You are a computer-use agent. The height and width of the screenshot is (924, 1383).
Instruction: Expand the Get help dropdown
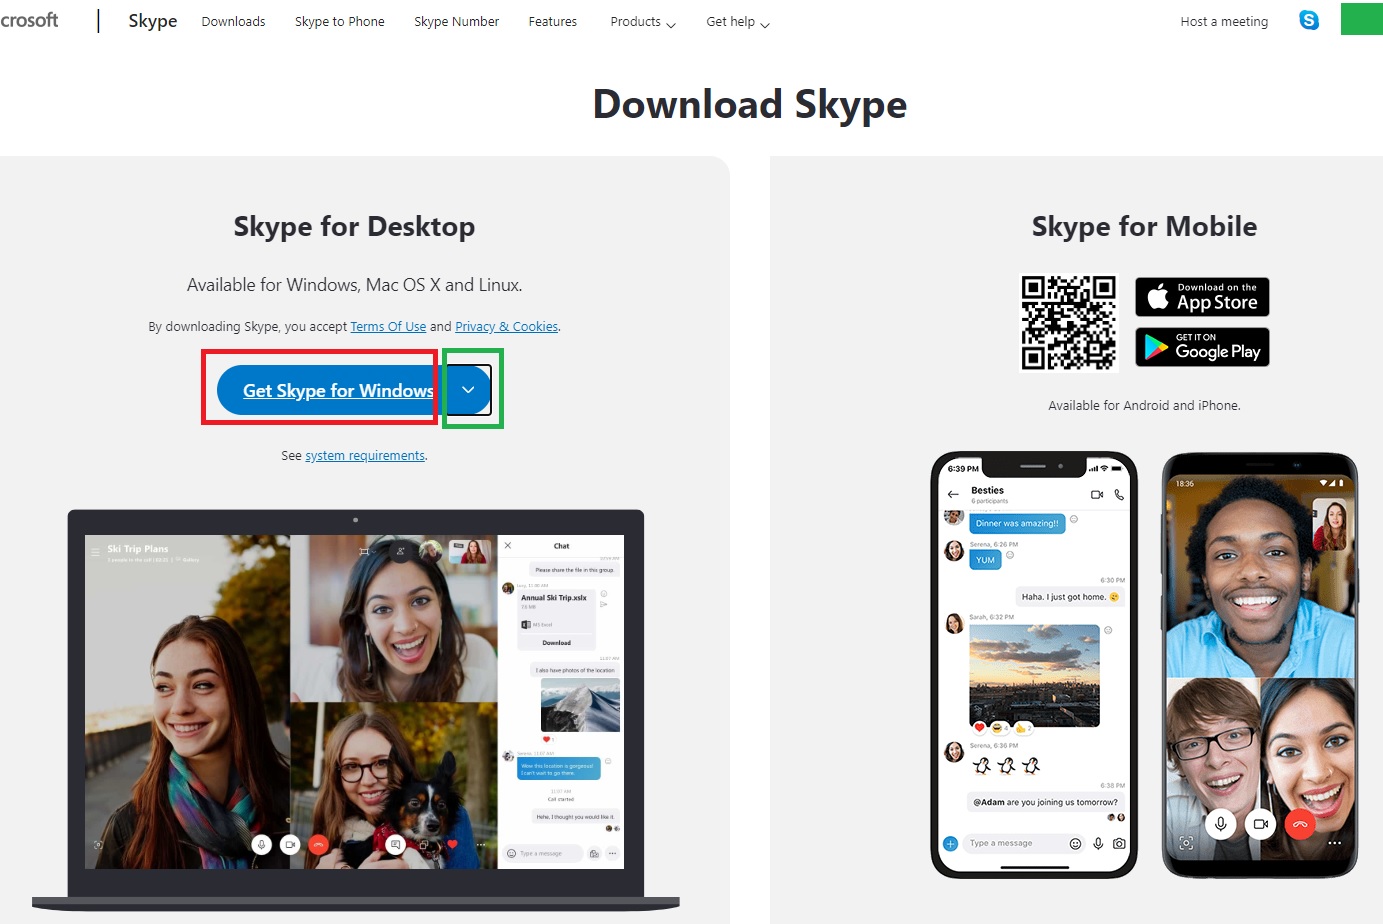point(738,21)
